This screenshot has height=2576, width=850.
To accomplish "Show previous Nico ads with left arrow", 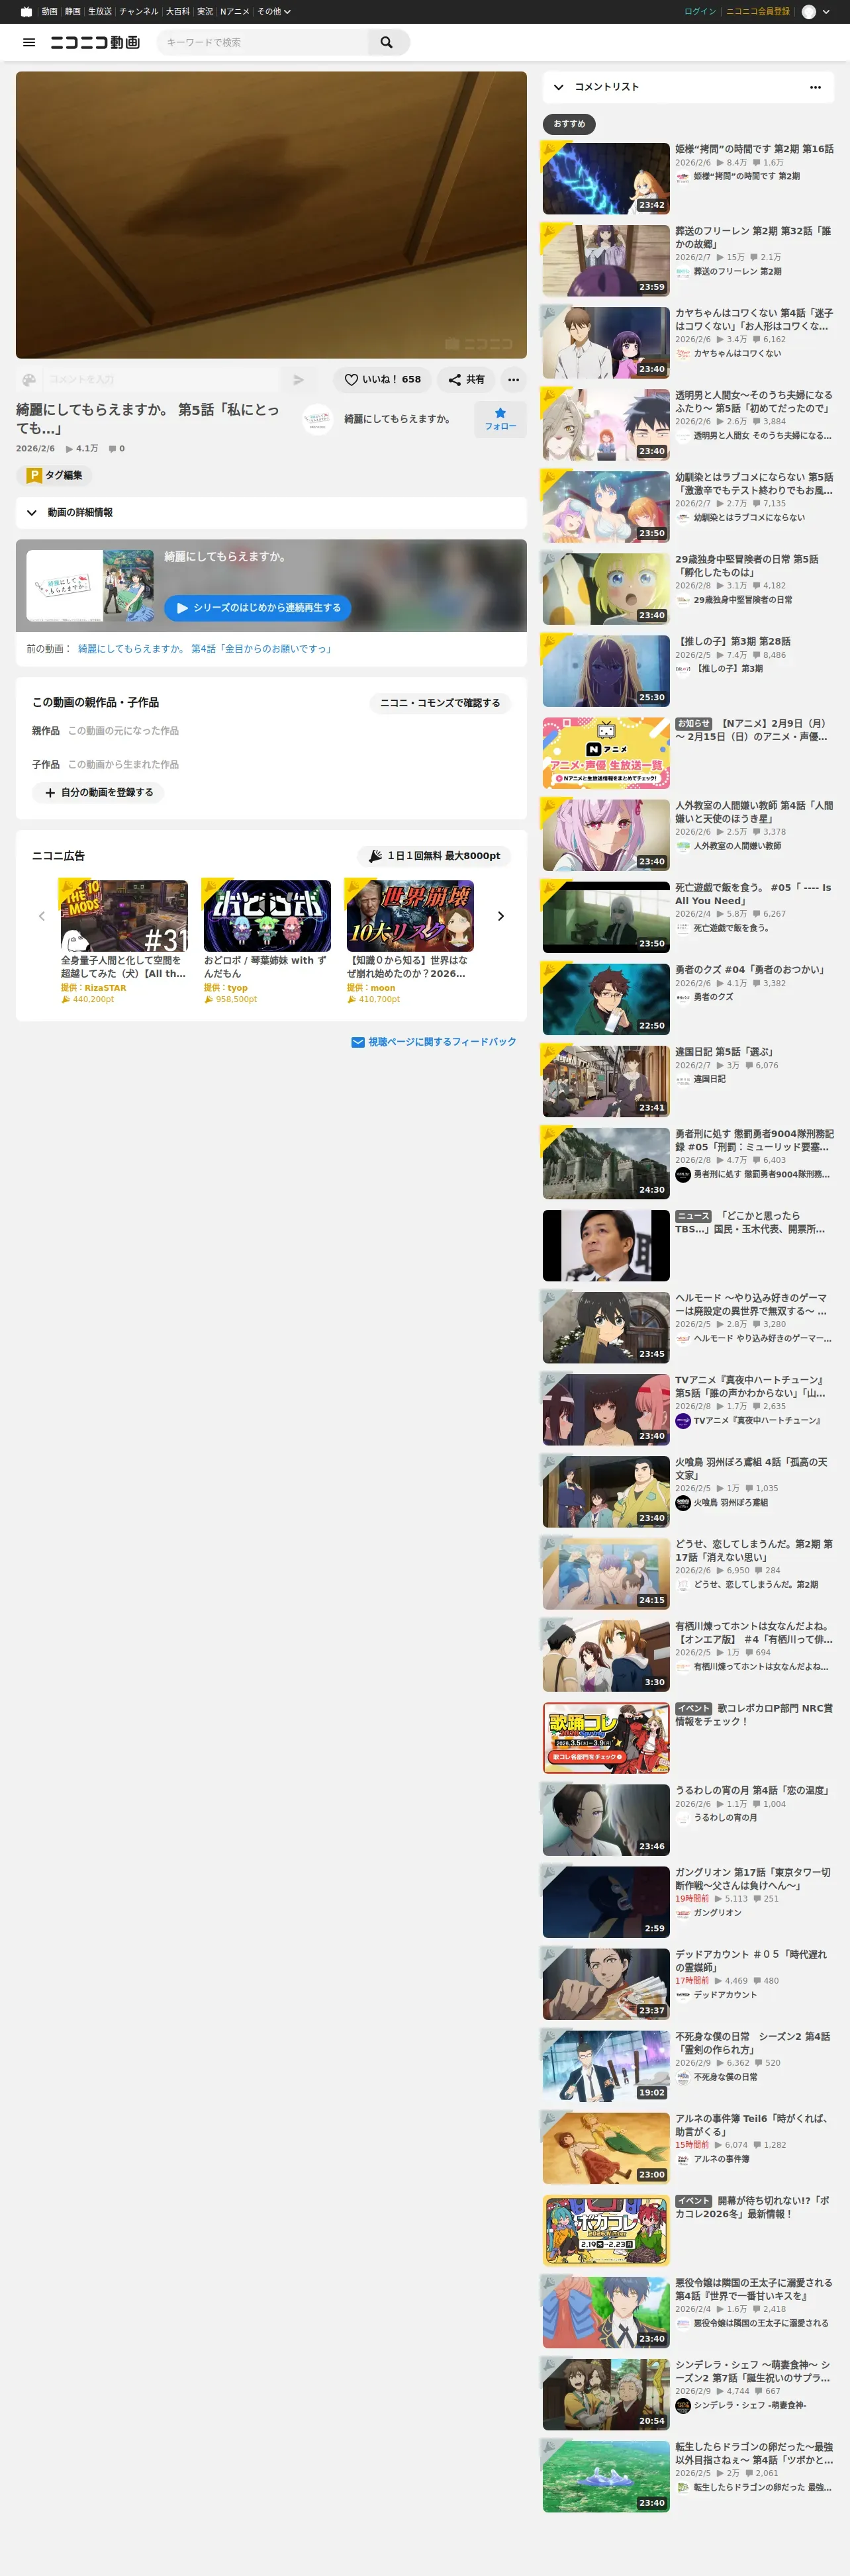I will 42,916.
